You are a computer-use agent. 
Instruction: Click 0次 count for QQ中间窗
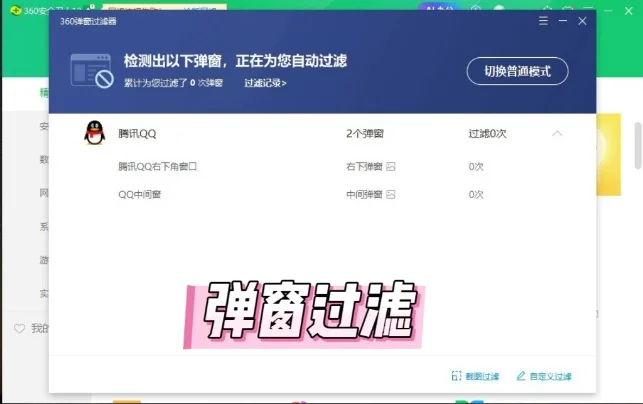pyautogui.click(x=476, y=194)
